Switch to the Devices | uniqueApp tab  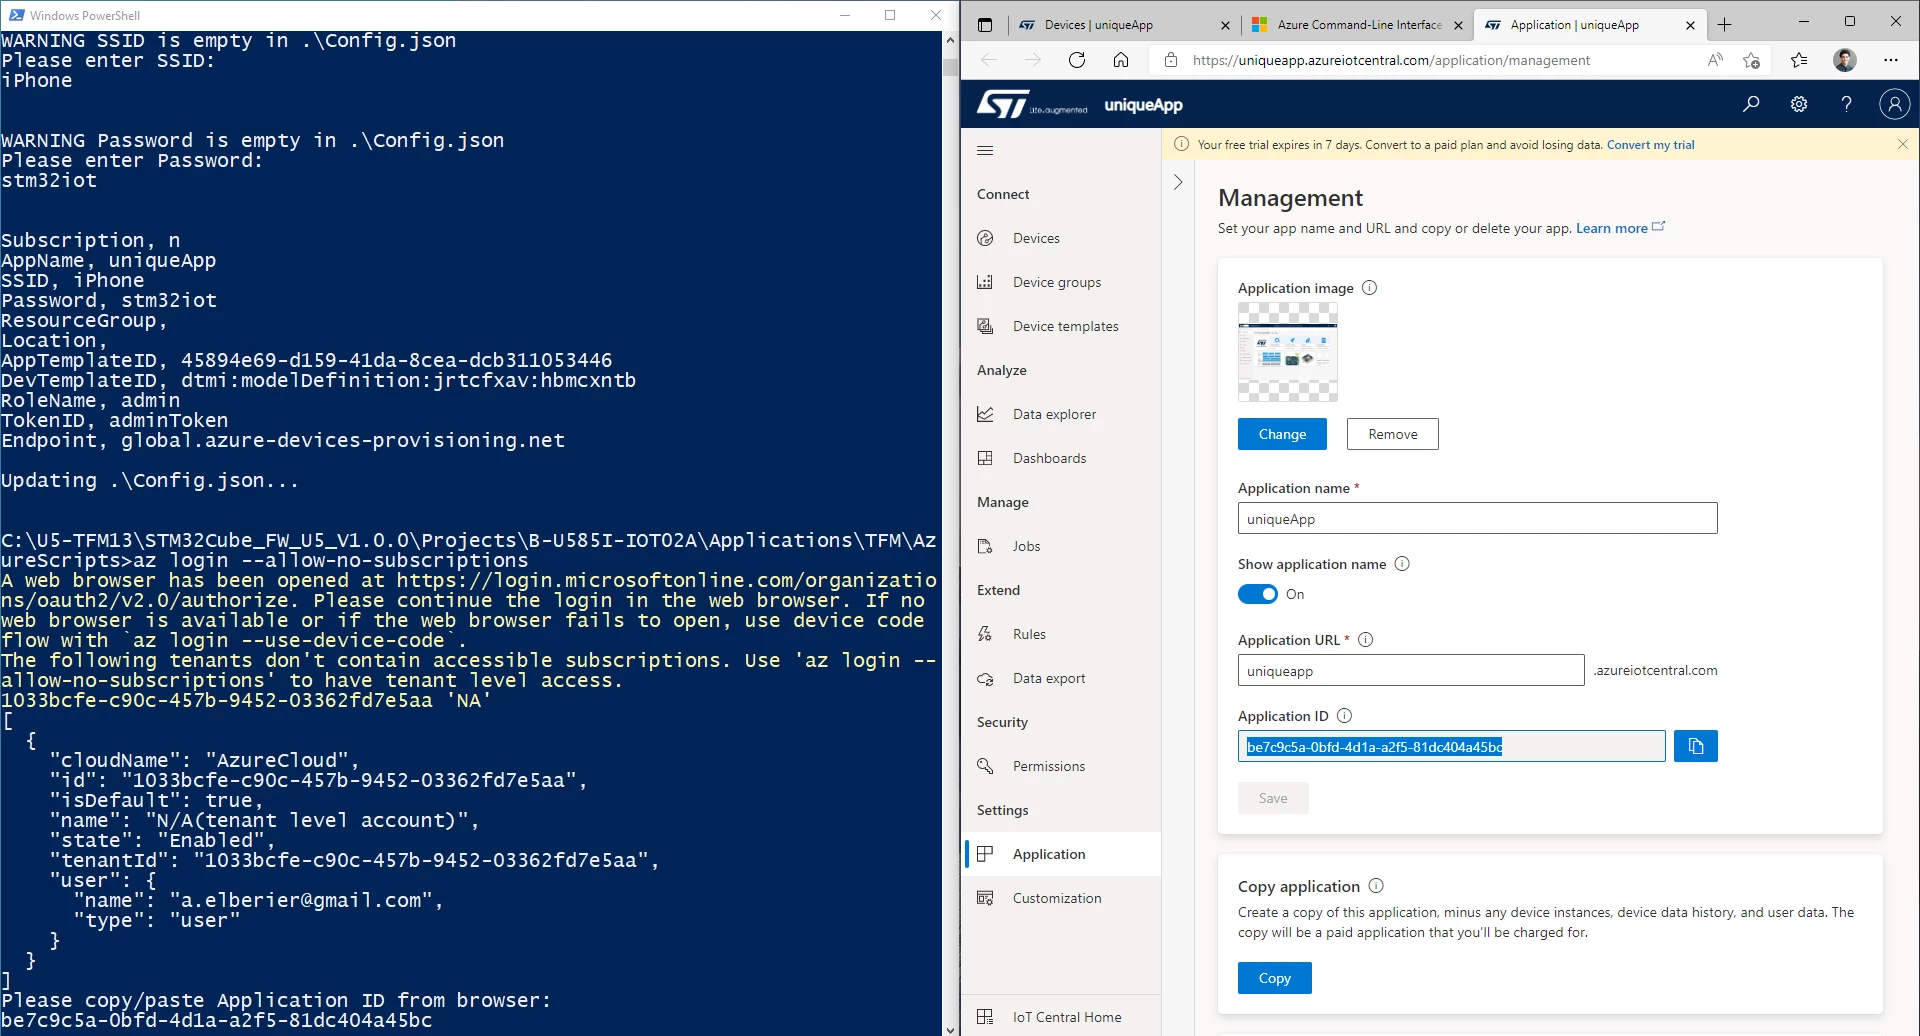1123,25
